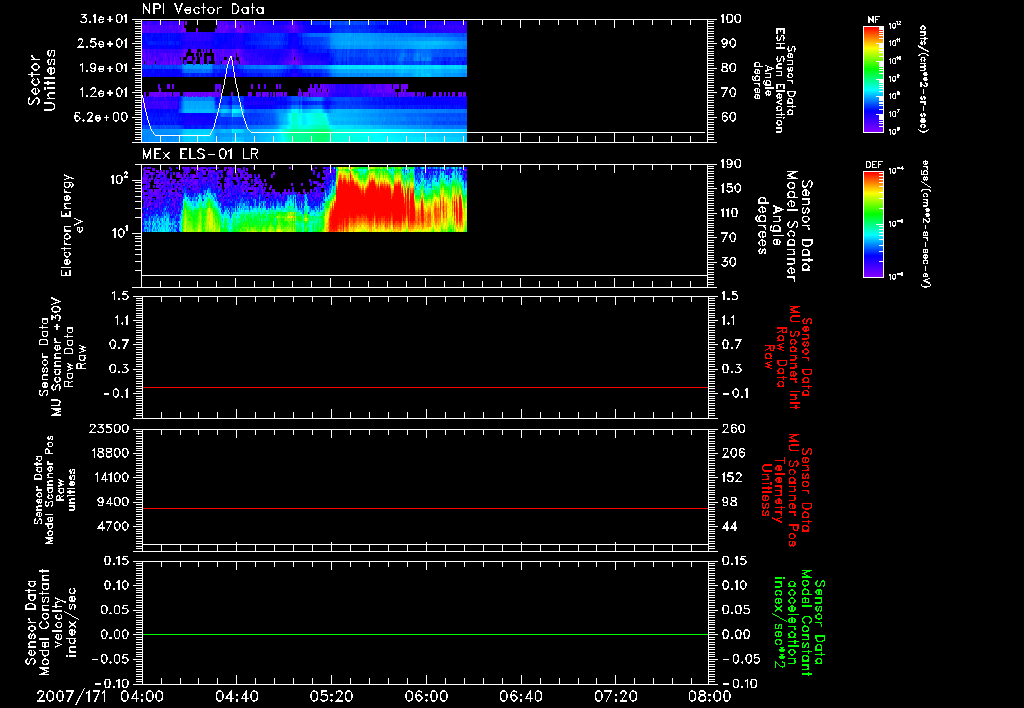
Task: Click the green constant acceleration trace line
Action: [x=424, y=634]
